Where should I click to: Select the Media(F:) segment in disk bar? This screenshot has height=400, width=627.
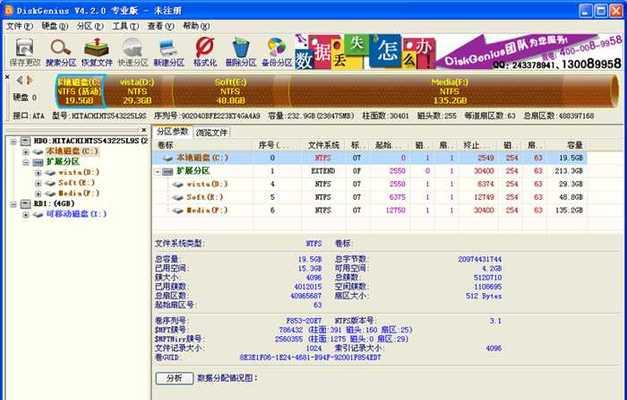click(x=449, y=91)
